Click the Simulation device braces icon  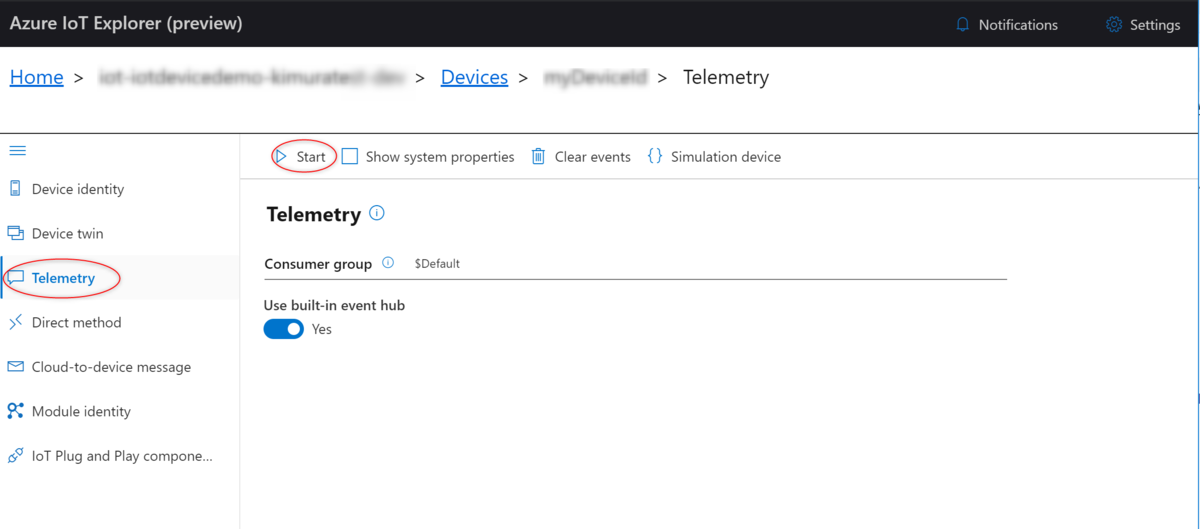[655, 157]
